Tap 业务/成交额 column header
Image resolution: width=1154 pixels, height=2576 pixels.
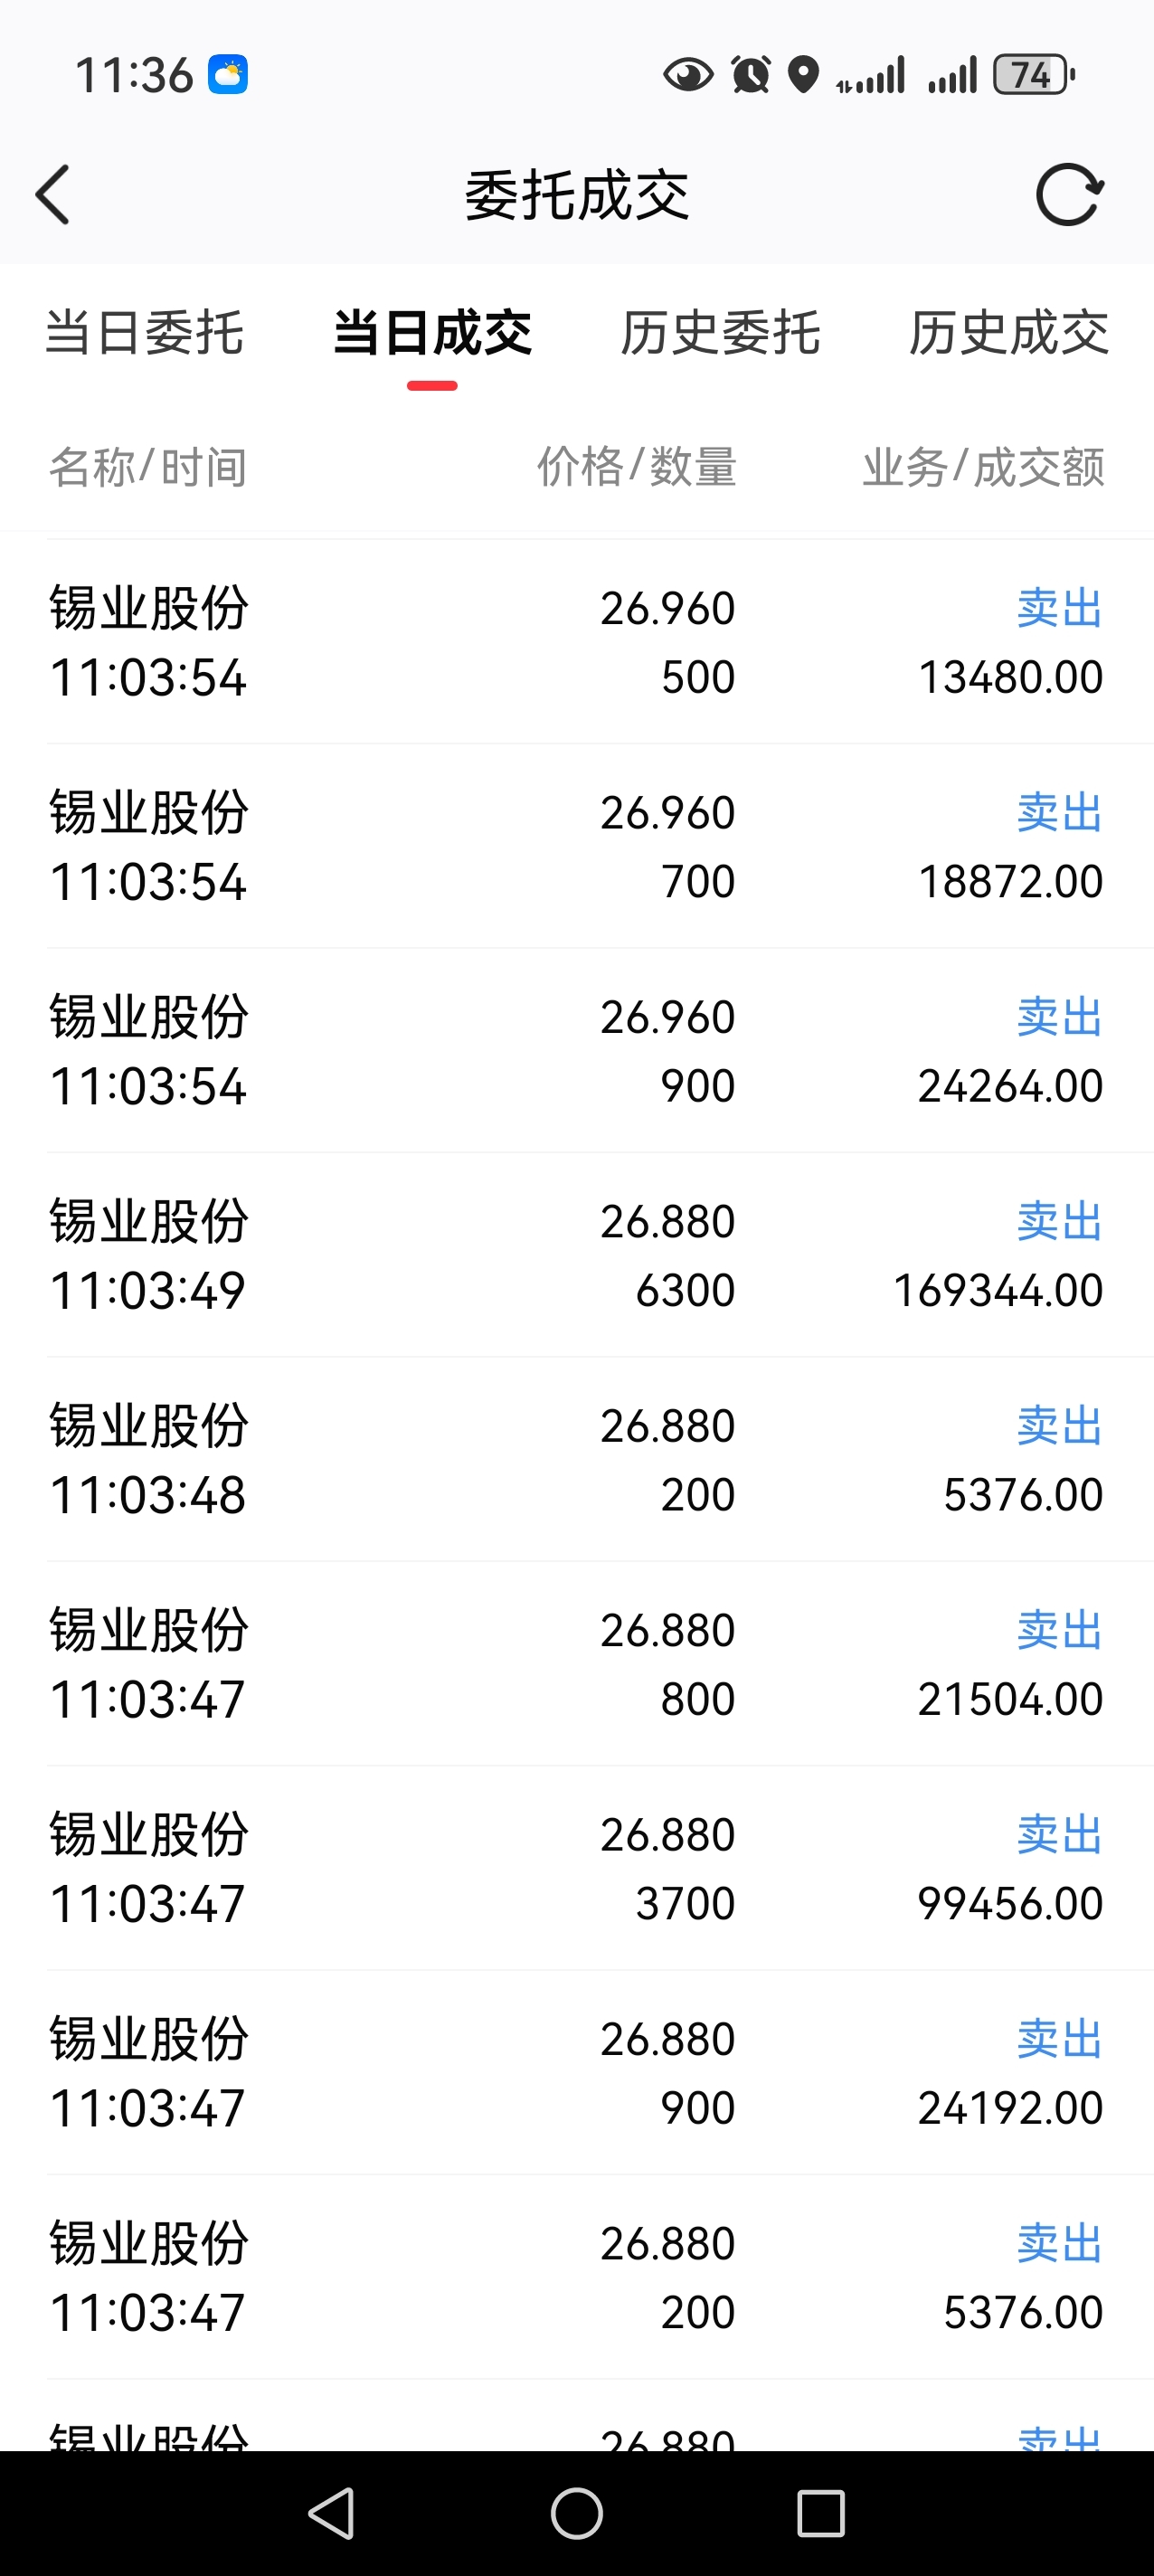click(984, 467)
